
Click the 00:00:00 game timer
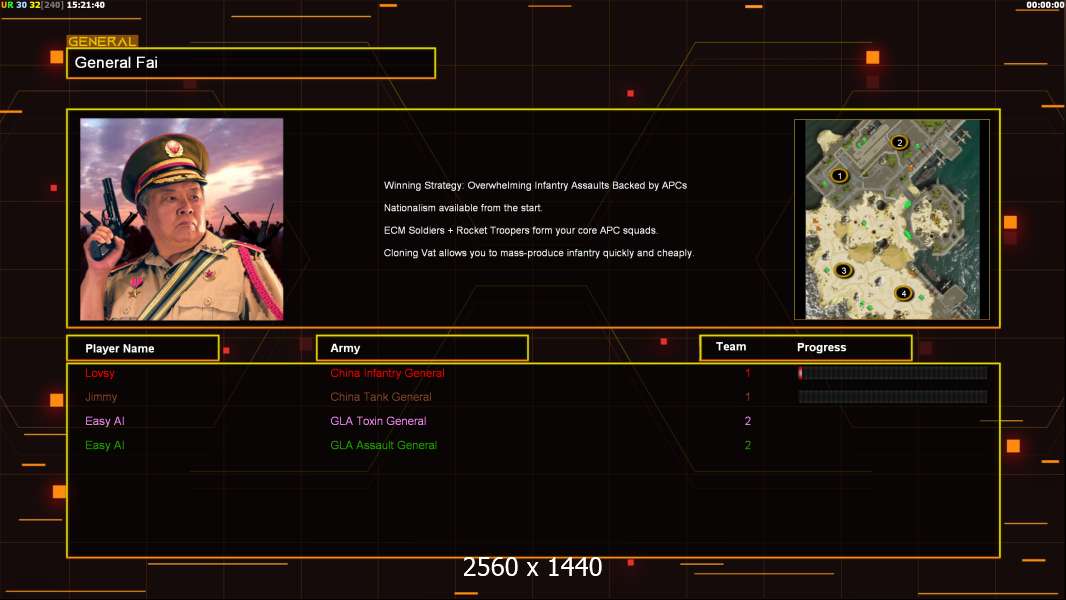click(1045, 5)
